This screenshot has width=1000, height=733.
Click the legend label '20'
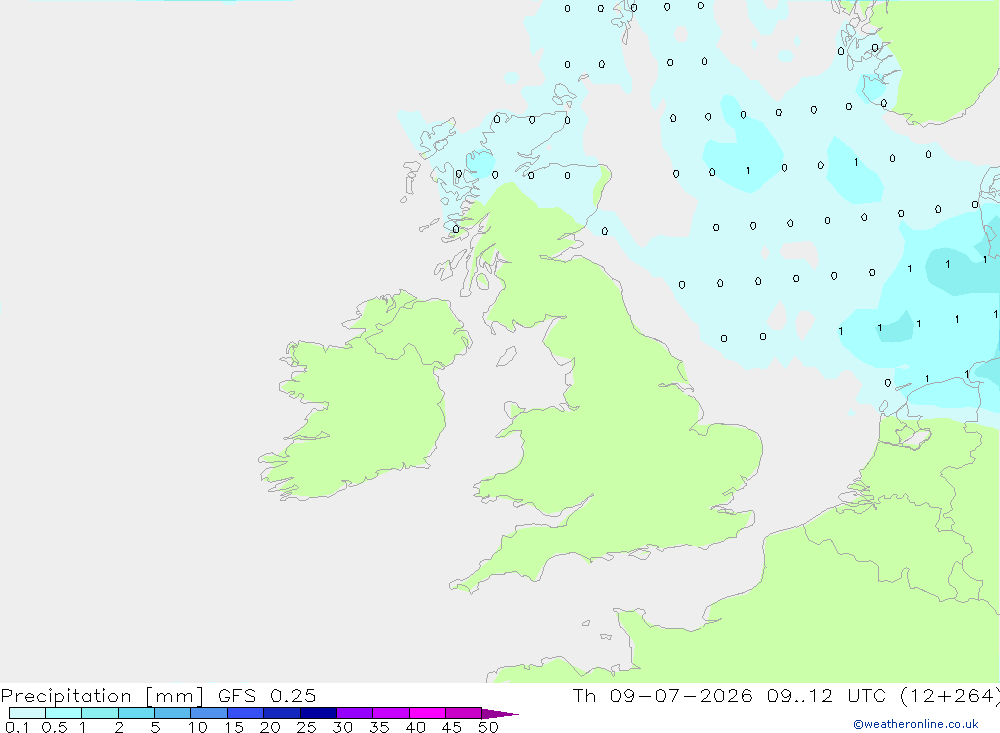[x=270, y=727]
